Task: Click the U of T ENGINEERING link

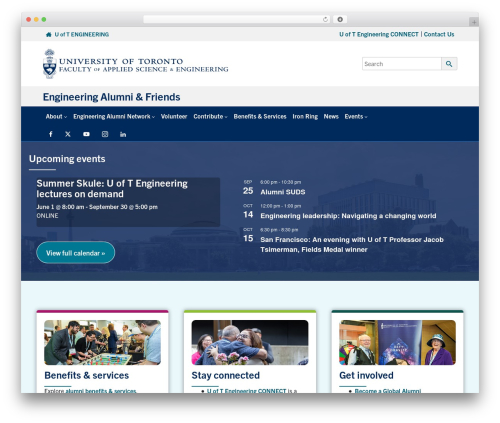Action: point(82,34)
